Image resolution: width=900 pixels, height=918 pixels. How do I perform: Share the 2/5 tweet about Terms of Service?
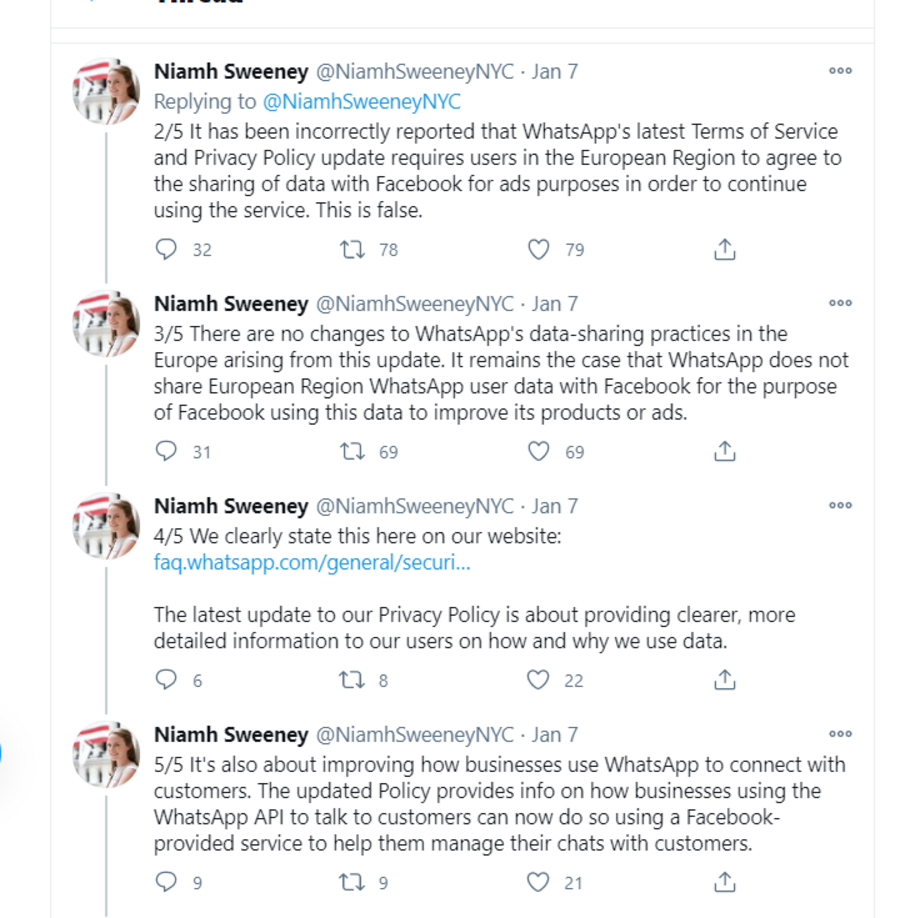[x=724, y=249]
